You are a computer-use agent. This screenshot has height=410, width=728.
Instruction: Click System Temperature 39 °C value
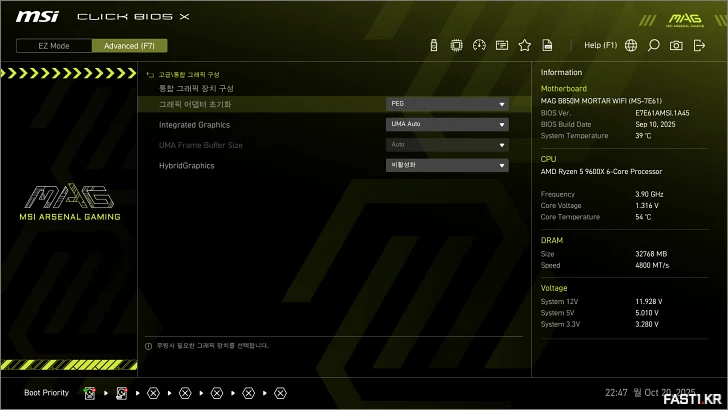[x=643, y=136]
